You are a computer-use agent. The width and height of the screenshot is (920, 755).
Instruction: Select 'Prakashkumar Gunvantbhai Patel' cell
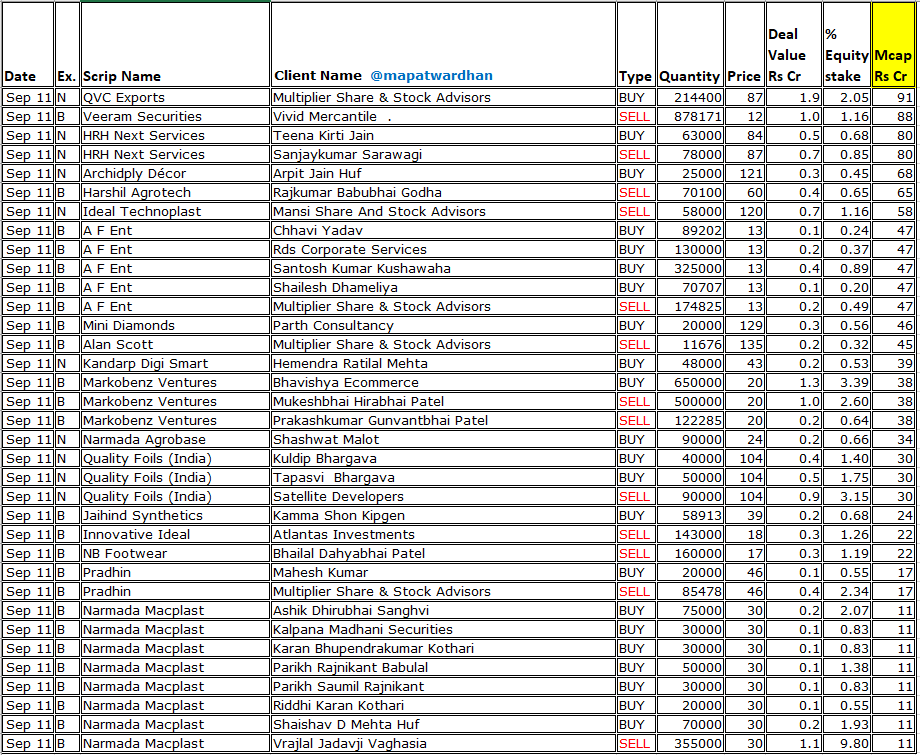(443, 421)
